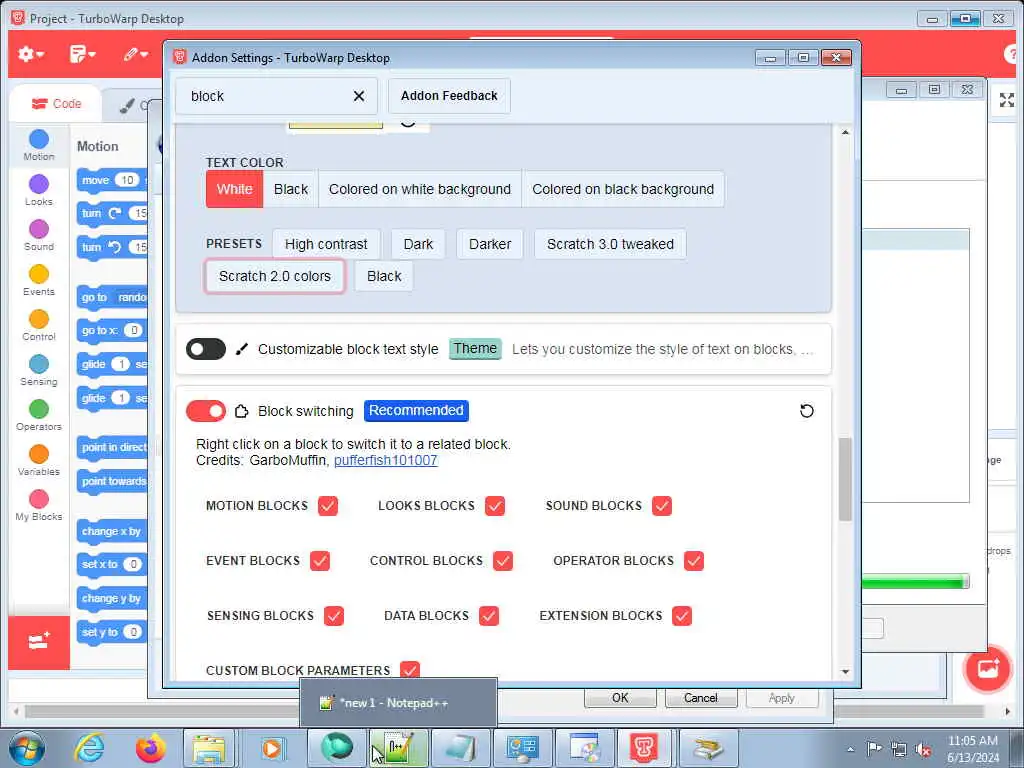The width and height of the screenshot is (1024, 768).
Task: Launch Firefox from taskbar
Action: pos(150,748)
